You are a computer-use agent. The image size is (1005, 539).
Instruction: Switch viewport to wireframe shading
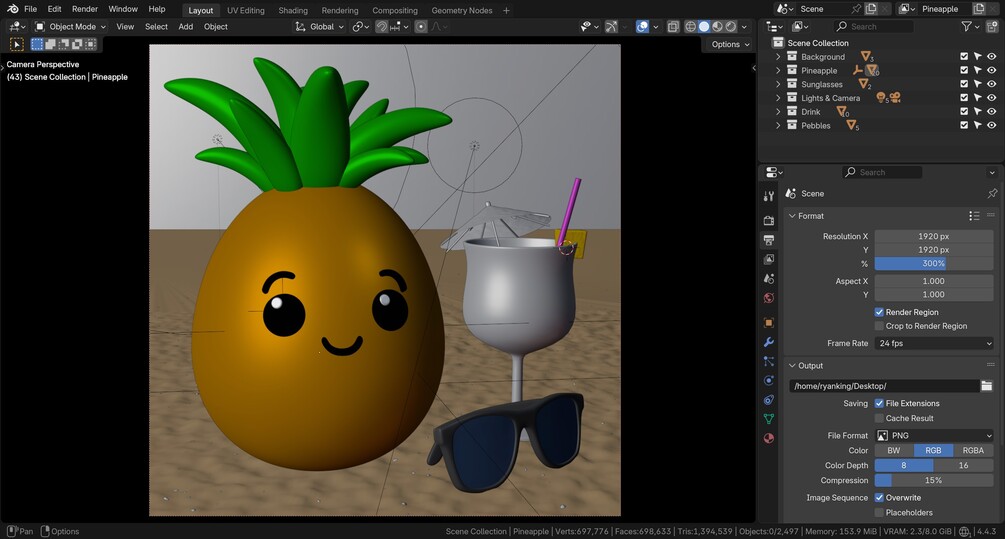click(690, 26)
